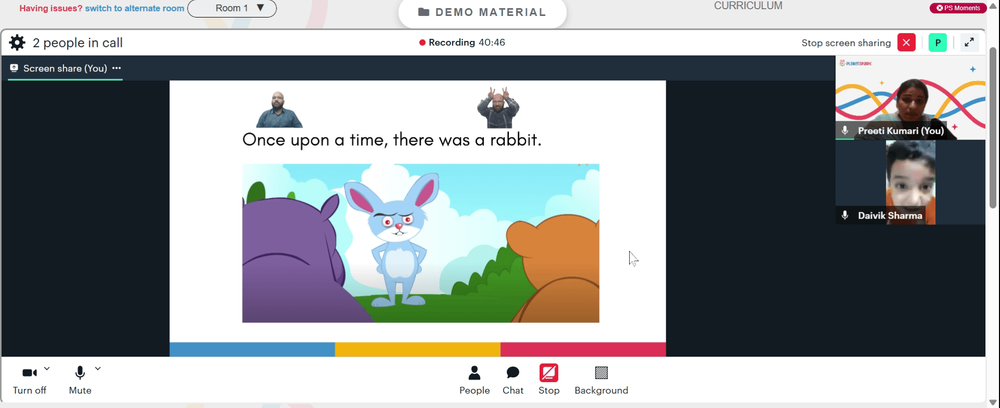This screenshot has height=408, width=1000.
Task: Click switch to alternate room link
Action: [135, 8]
